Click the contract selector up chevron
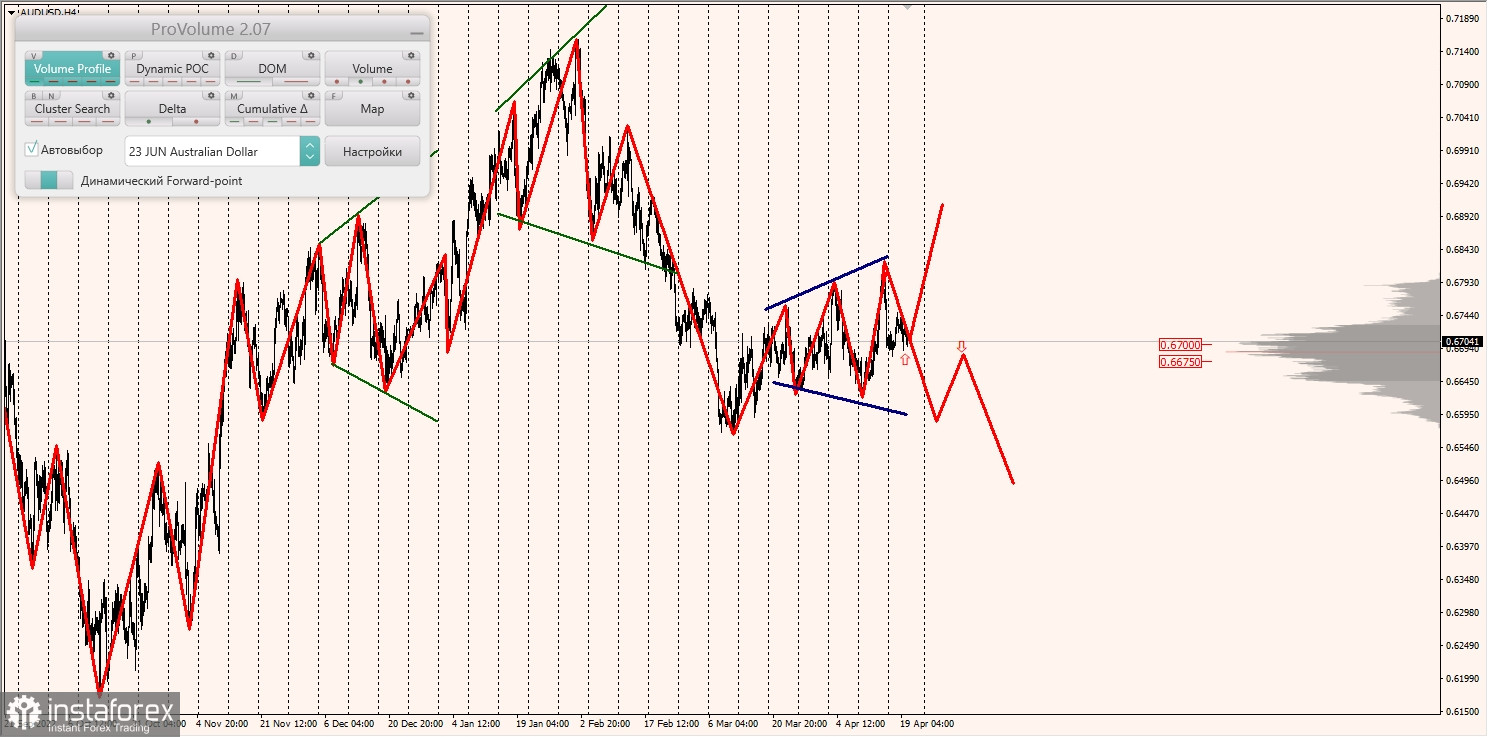Image resolution: width=1488 pixels, height=737 pixels. 310,145
